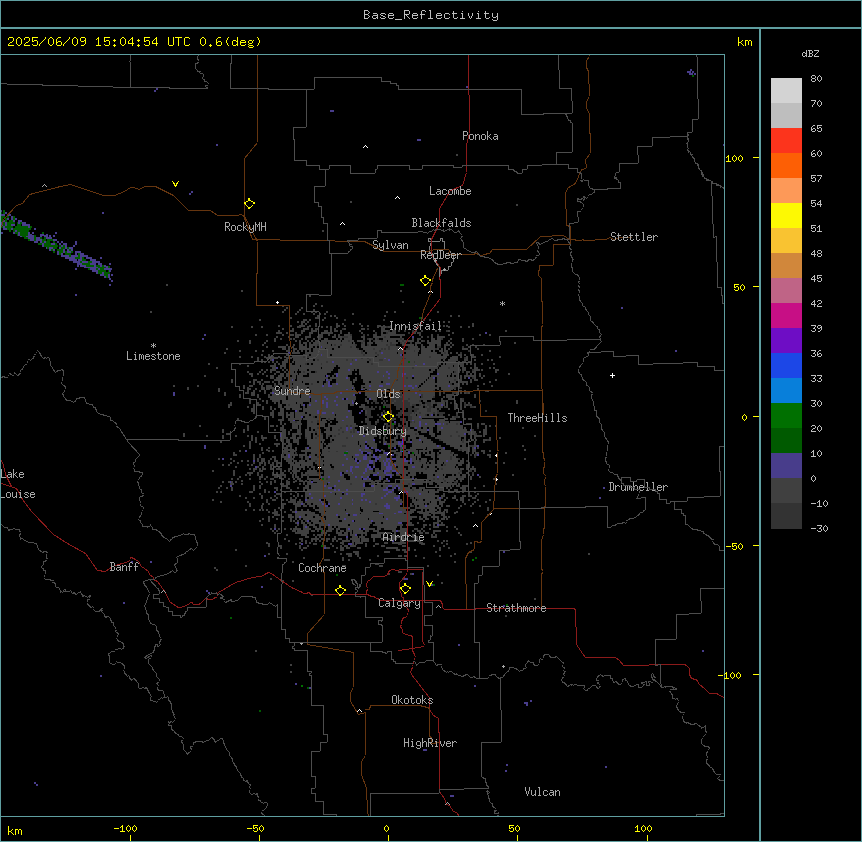The width and height of the screenshot is (862, 842).
Task: Click the Ponoka city label
Action: (x=480, y=136)
